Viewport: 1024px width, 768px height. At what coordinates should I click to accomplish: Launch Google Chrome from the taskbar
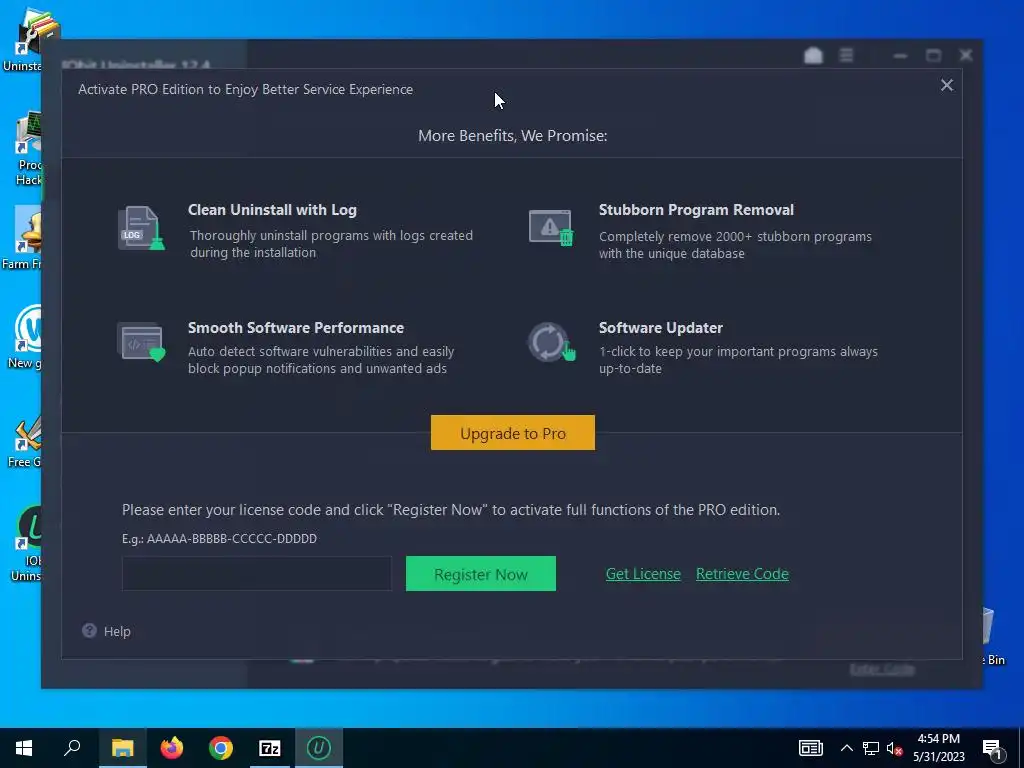pos(221,748)
